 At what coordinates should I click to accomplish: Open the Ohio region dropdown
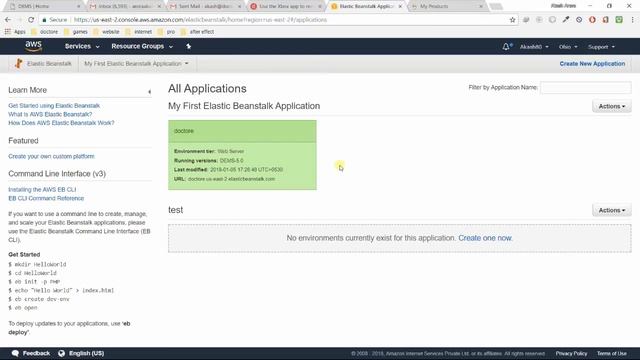coord(568,47)
